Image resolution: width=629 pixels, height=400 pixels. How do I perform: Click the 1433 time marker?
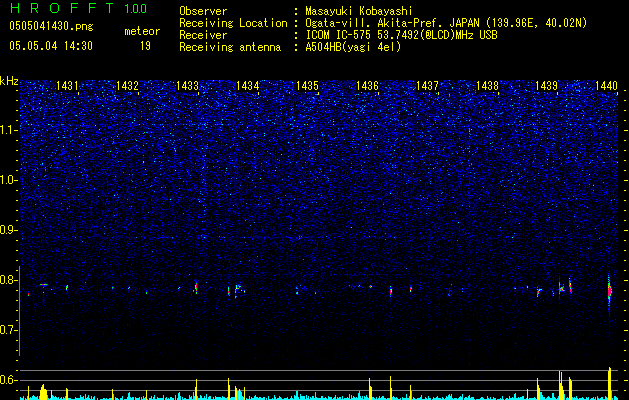tap(187, 85)
